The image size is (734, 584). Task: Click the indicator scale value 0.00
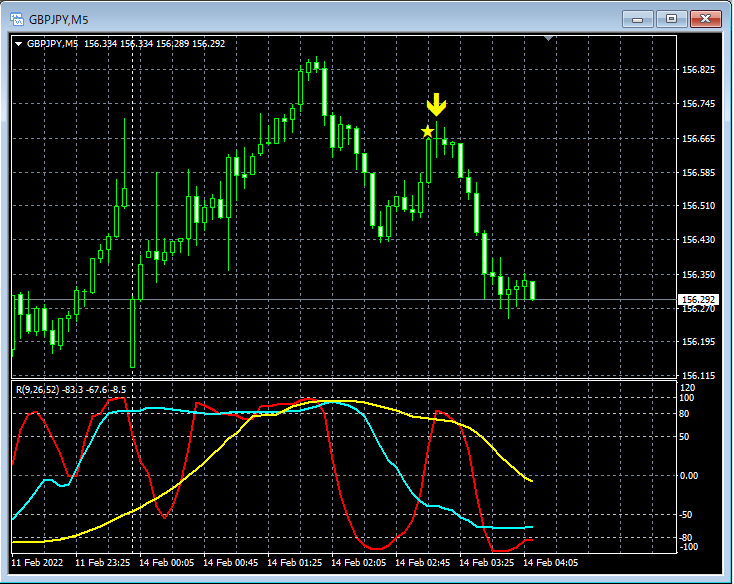[x=689, y=475]
